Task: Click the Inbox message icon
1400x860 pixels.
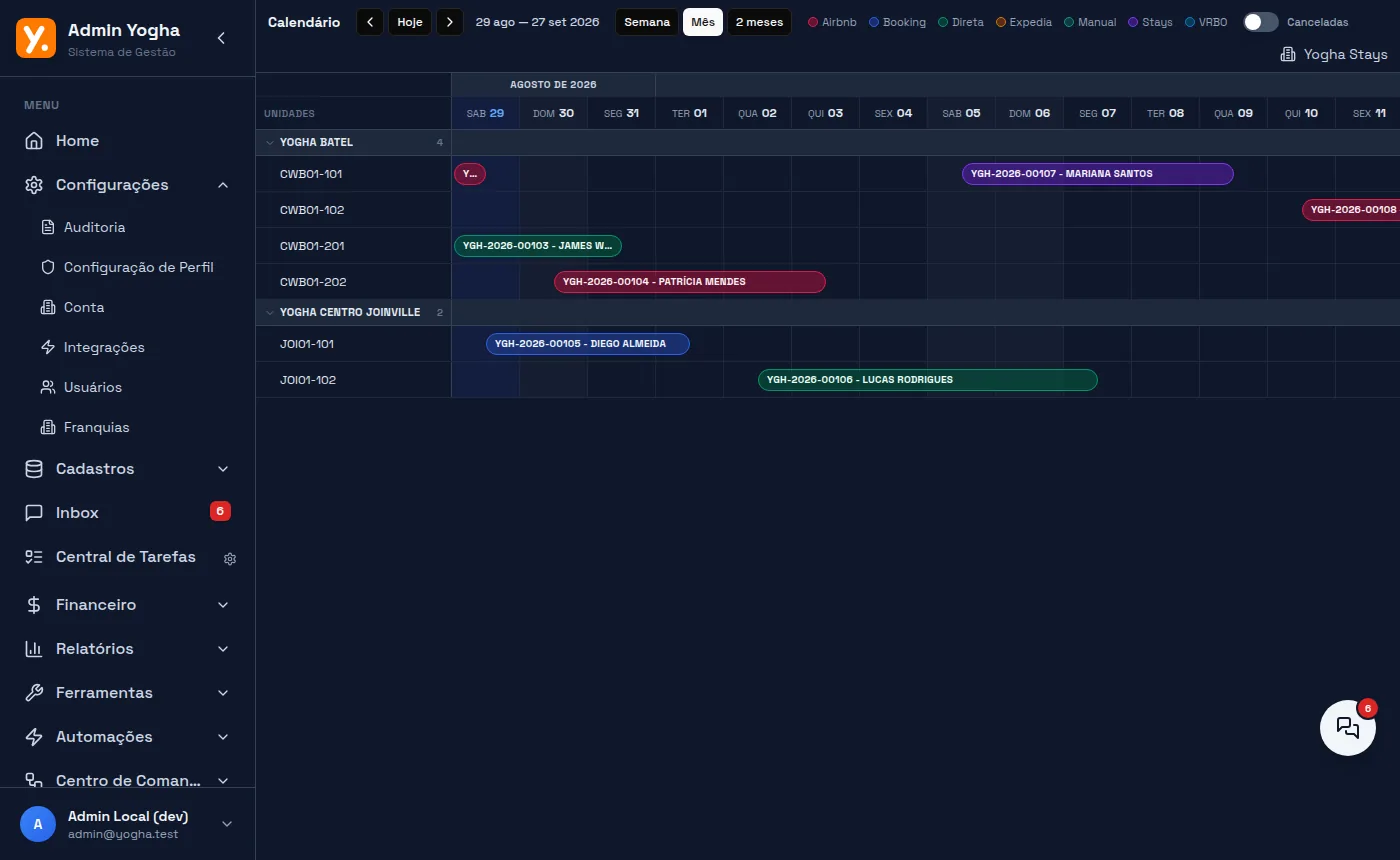Action: click(x=34, y=513)
